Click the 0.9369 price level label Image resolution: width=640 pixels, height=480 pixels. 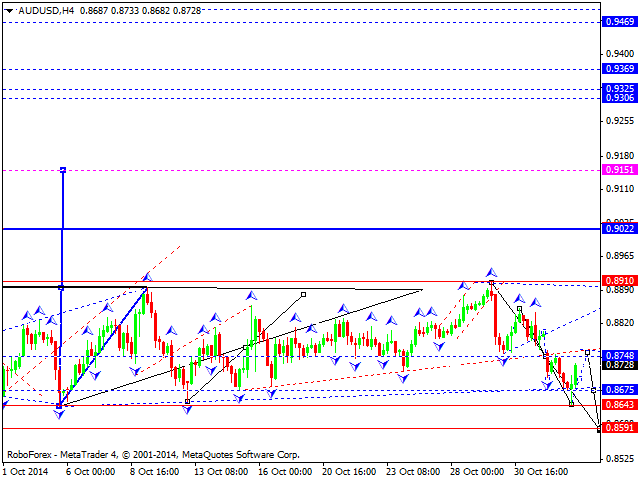[x=616, y=69]
